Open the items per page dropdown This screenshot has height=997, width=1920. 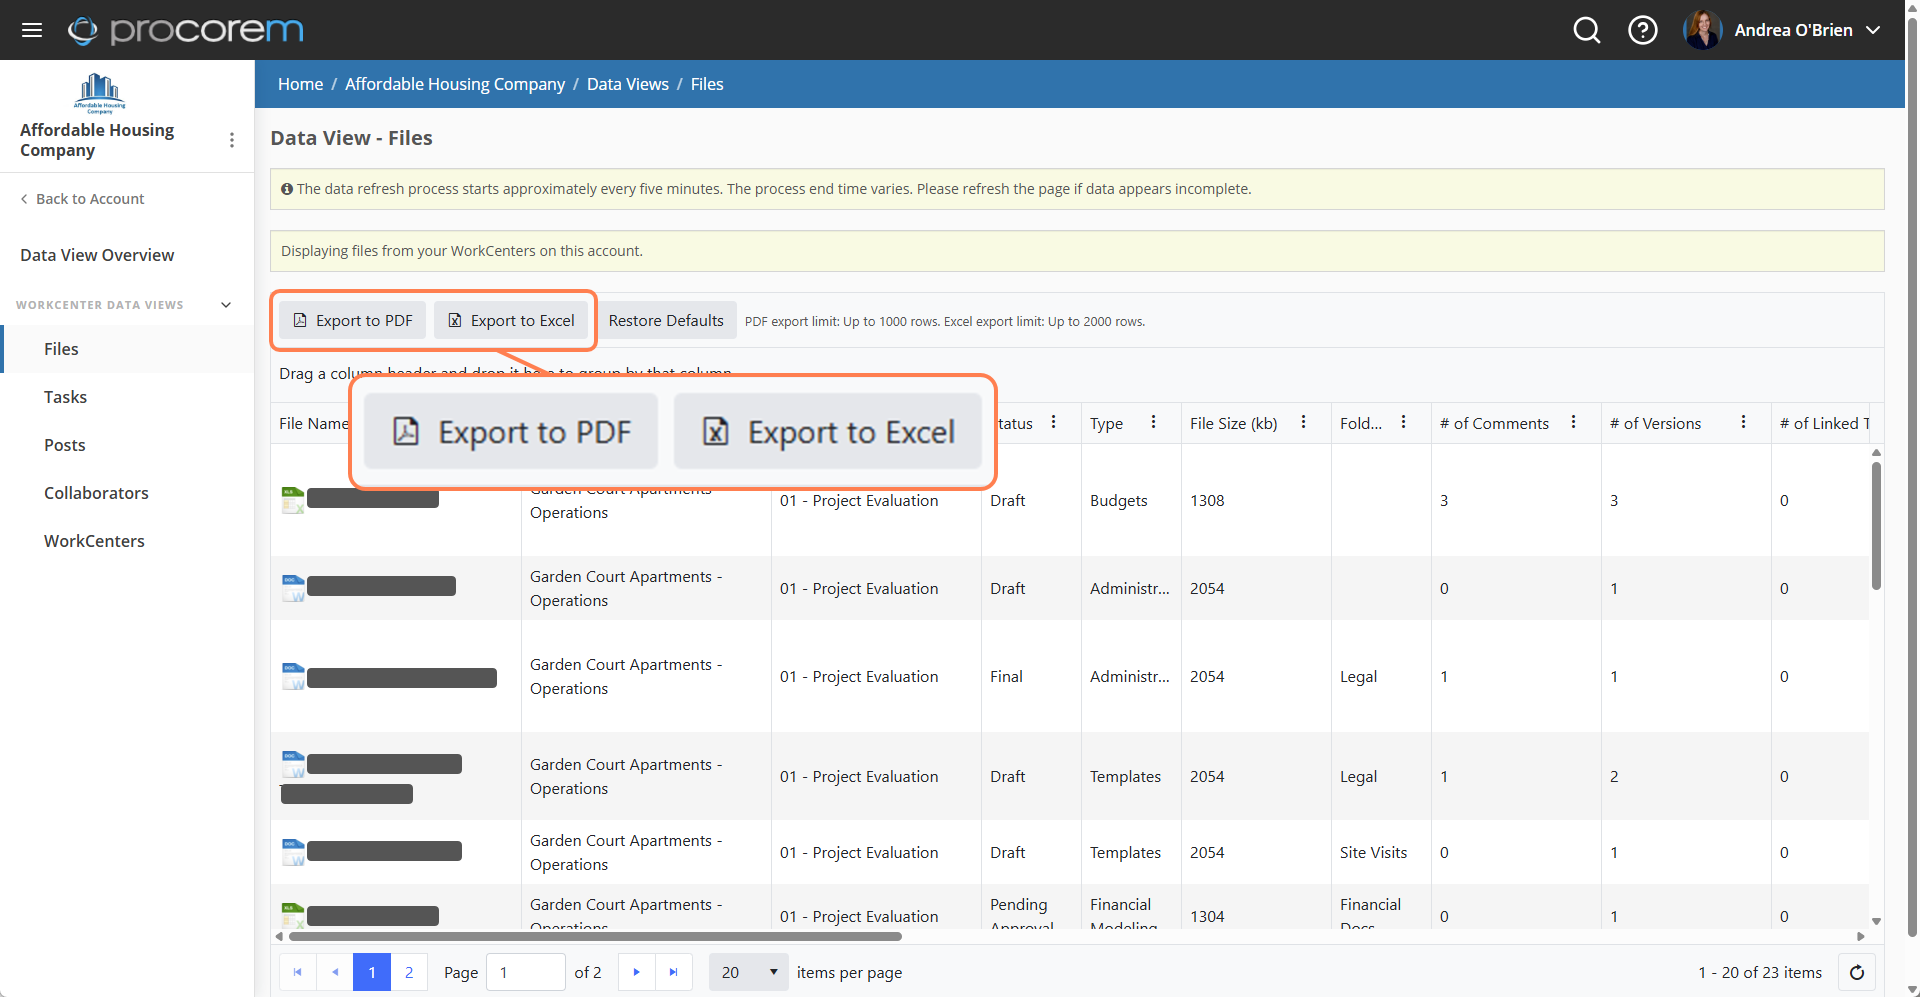pos(749,972)
